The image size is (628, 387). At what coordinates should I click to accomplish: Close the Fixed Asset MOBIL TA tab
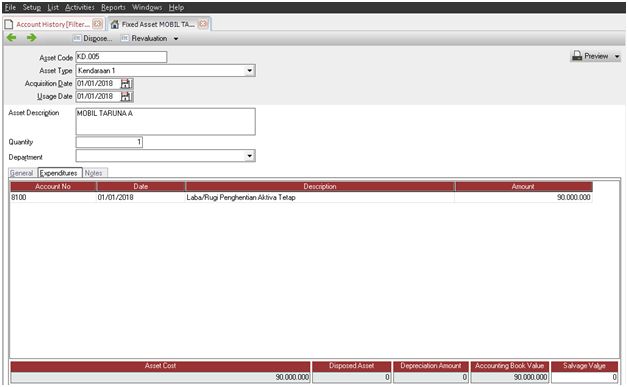(203, 24)
